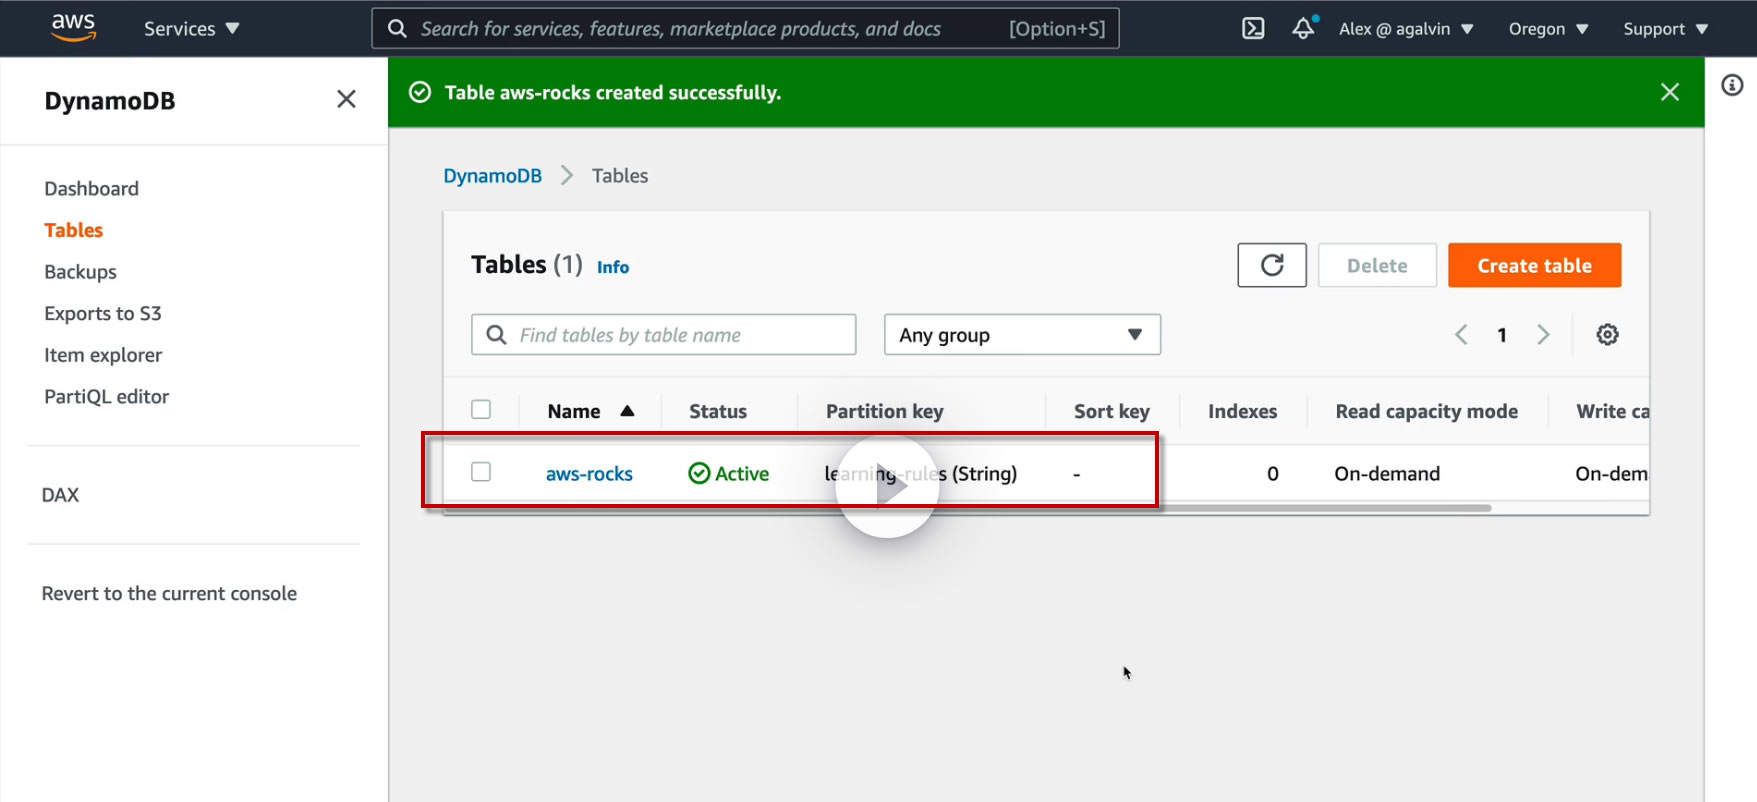1757x802 pixels.
Task: Dismiss the success notification banner
Action: (1669, 92)
